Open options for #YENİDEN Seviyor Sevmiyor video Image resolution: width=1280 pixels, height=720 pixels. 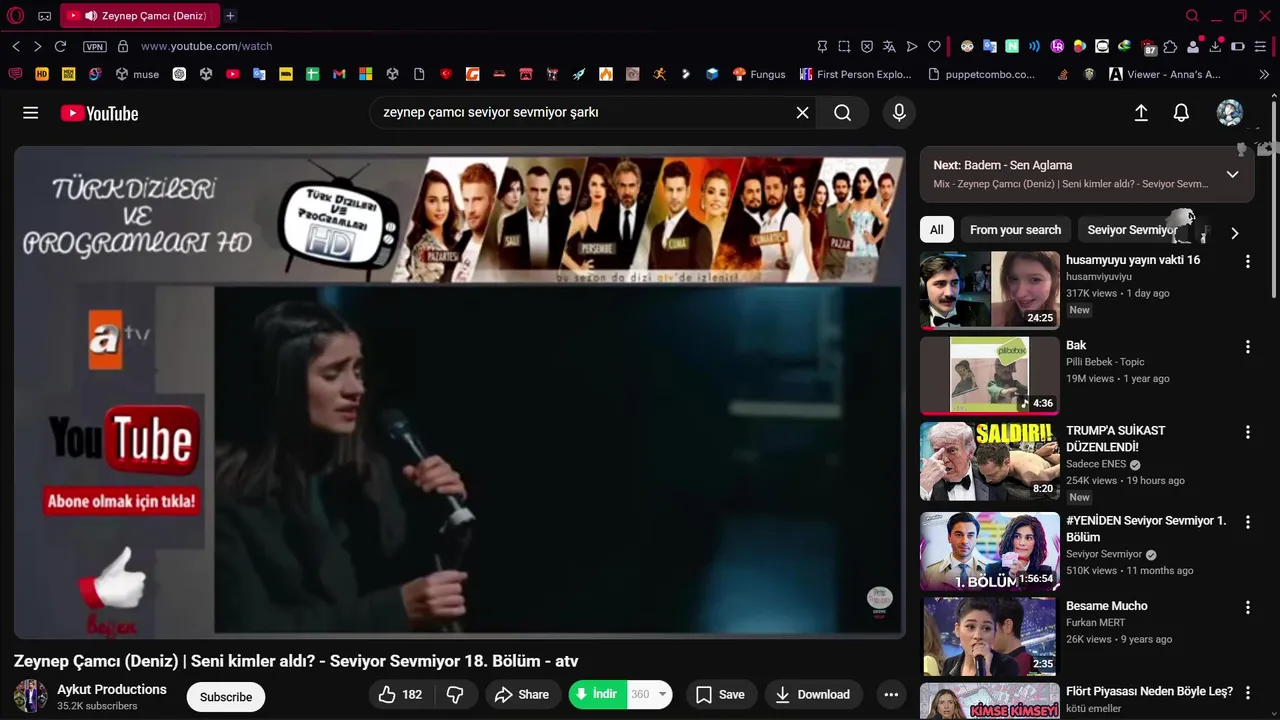(x=1247, y=522)
